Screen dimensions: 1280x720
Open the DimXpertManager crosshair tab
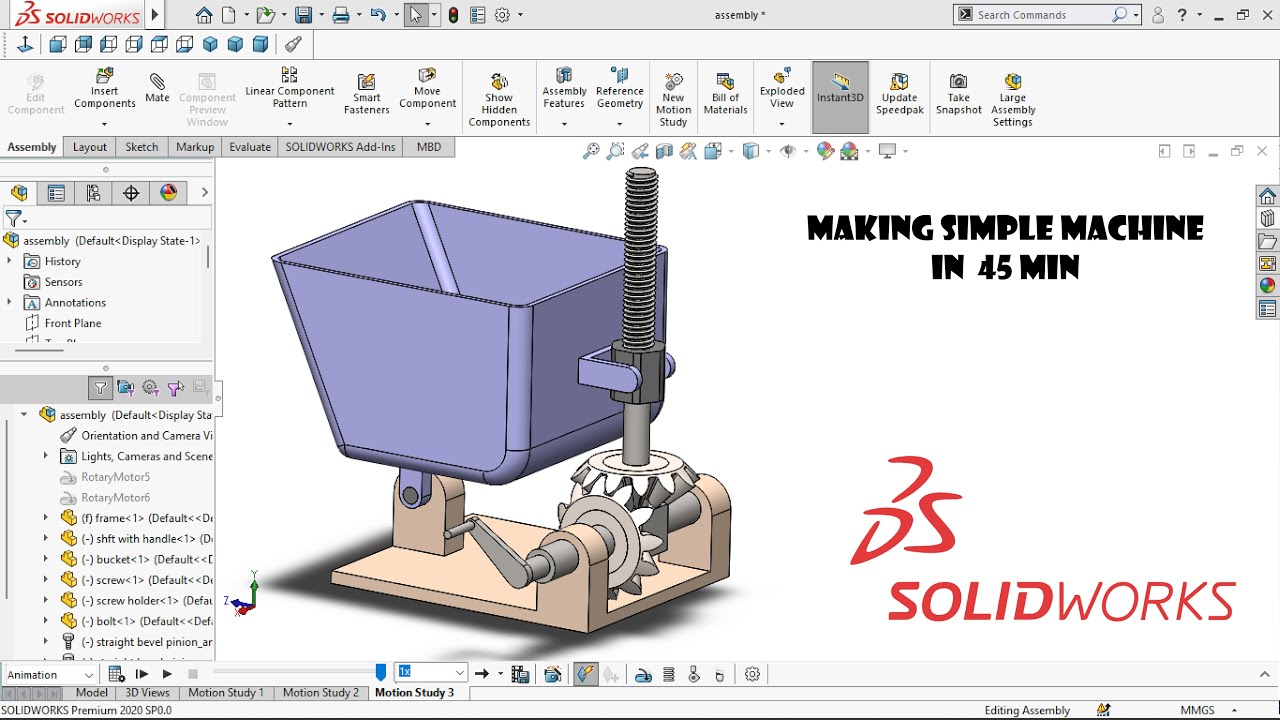pyautogui.click(x=131, y=193)
